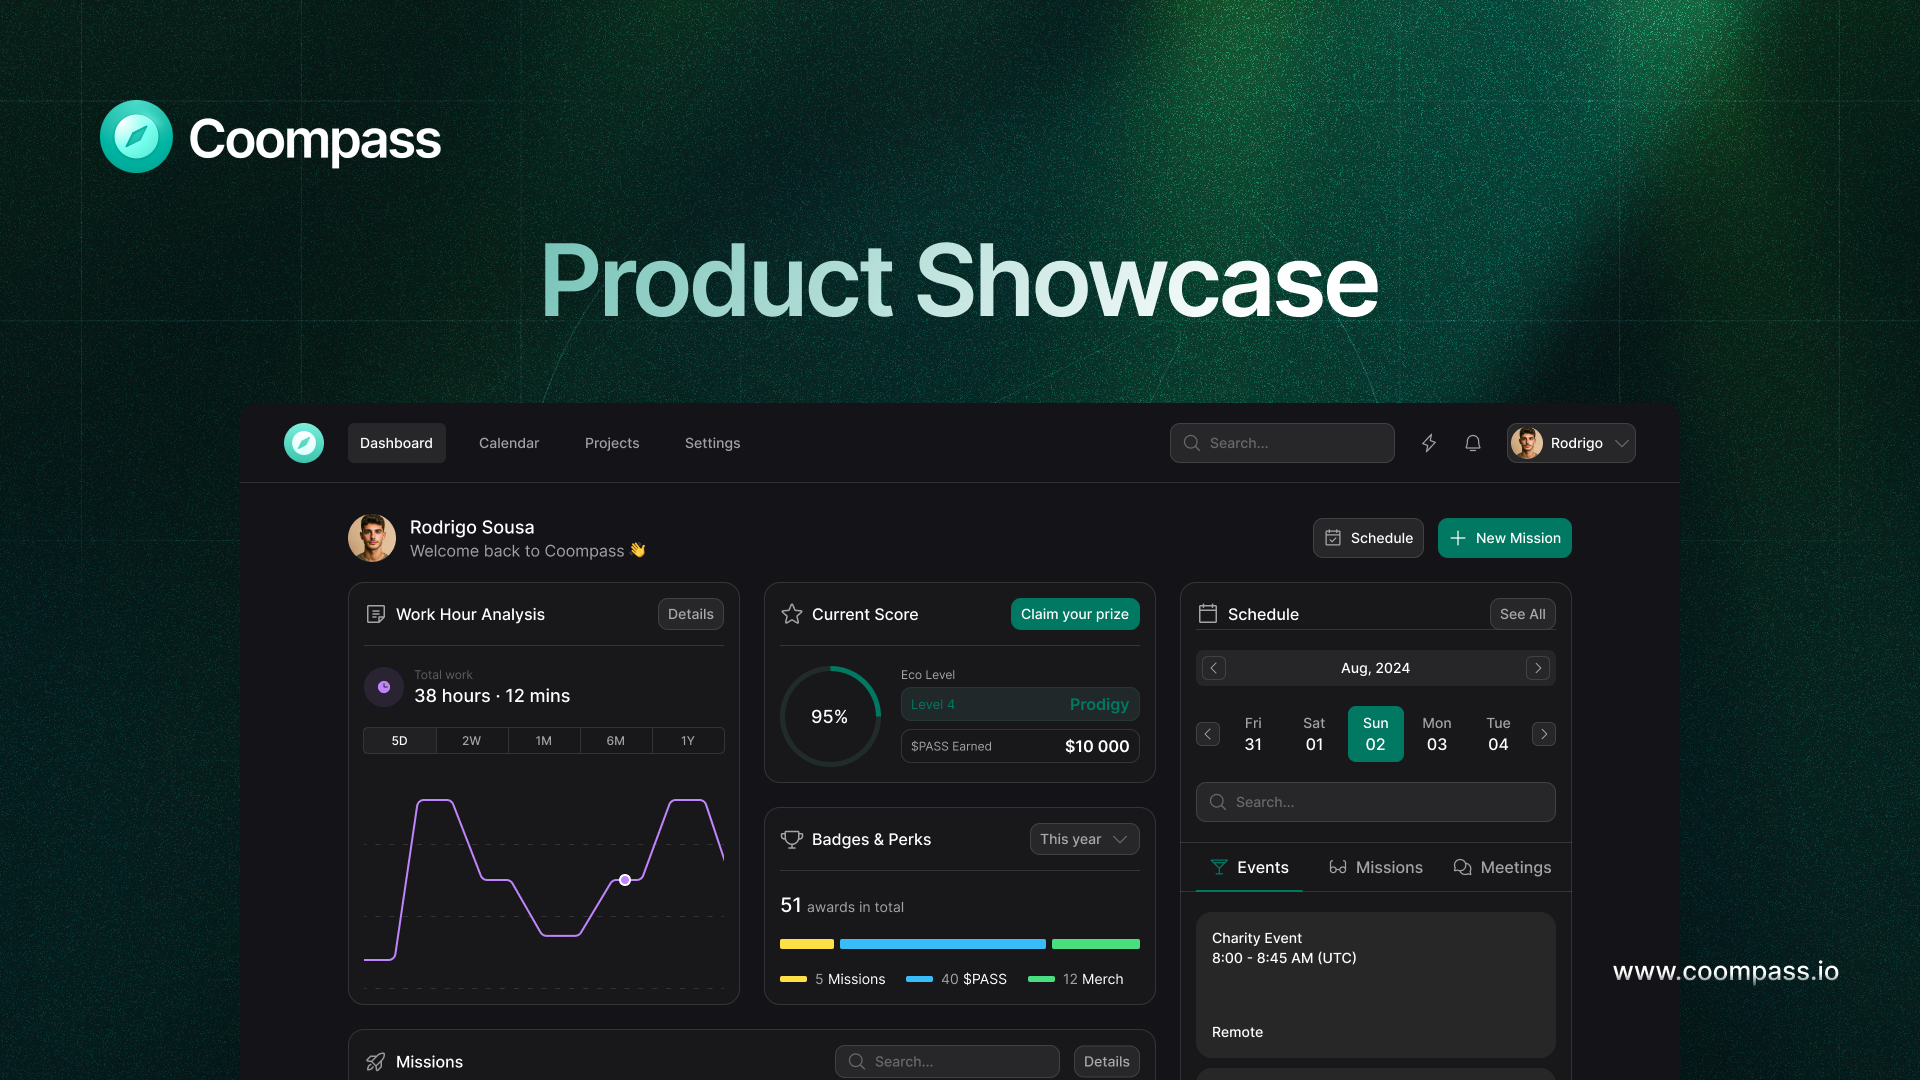Click the chart's highlighted data point
The width and height of the screenshot is (1920, 1080).
pyautogui.click(x=625, y=880)
